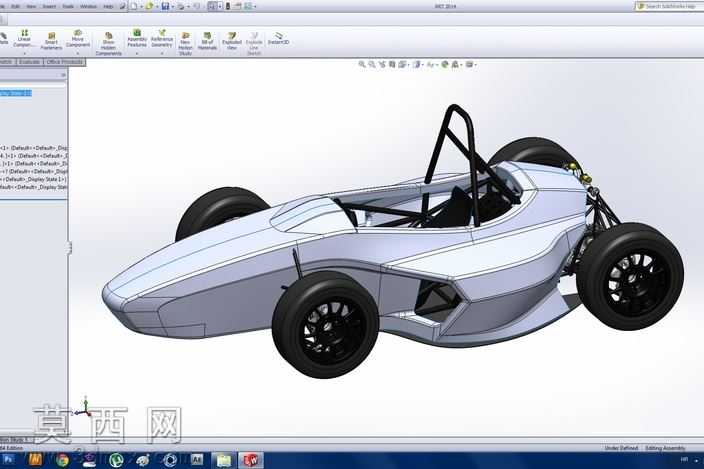Click the New document icon
This screenshot has width=704, height=469.
[x=134, y=6]
